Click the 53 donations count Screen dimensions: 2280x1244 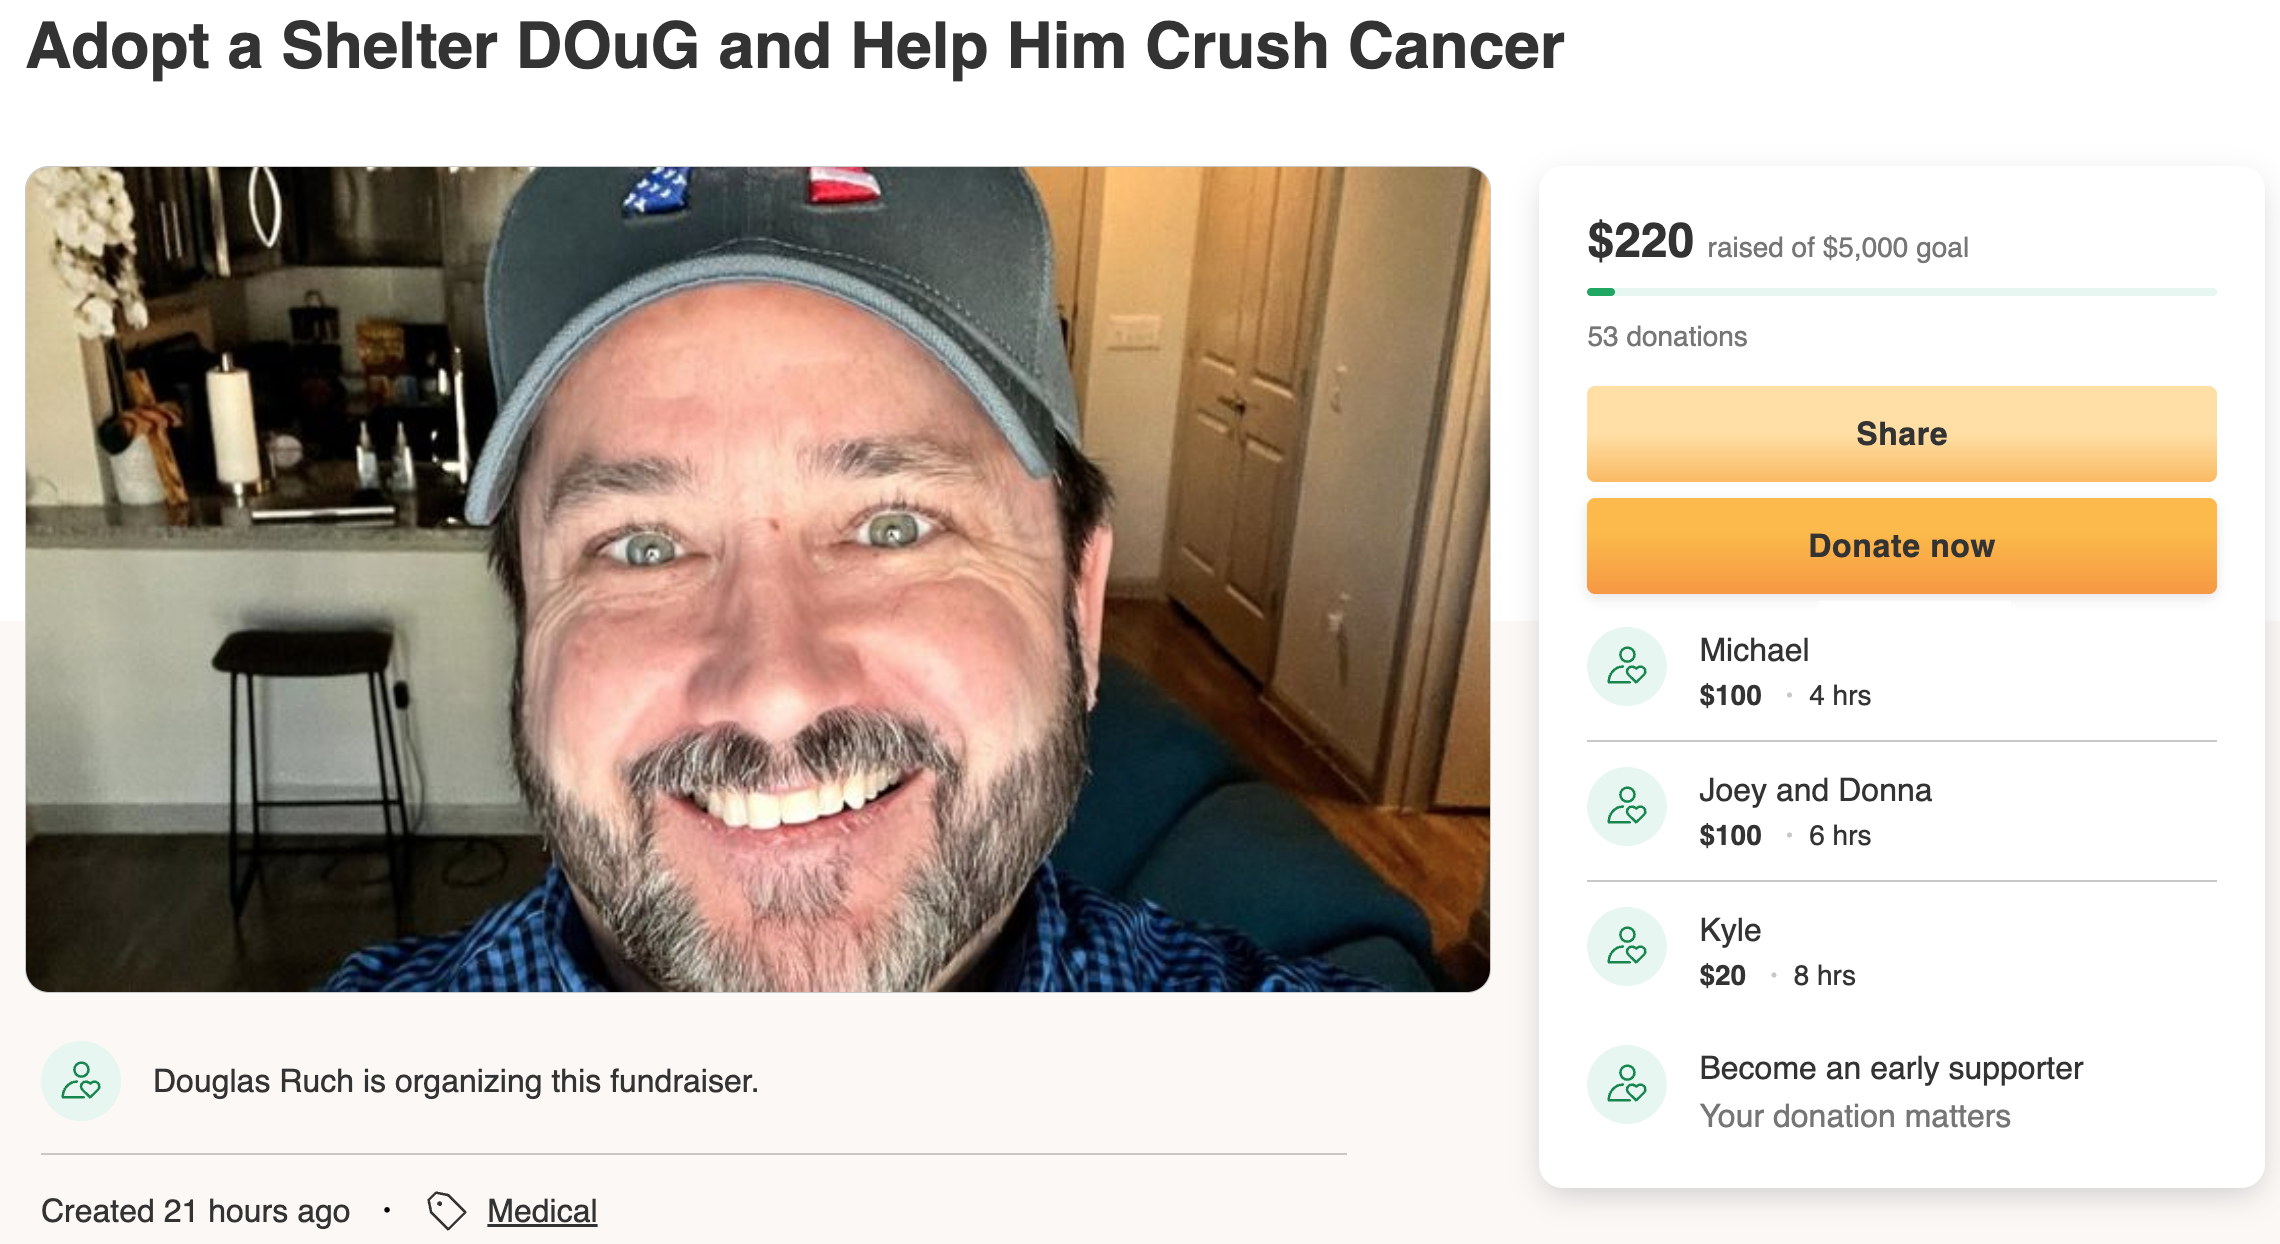pyautogui.click(x=1667, y=336)
